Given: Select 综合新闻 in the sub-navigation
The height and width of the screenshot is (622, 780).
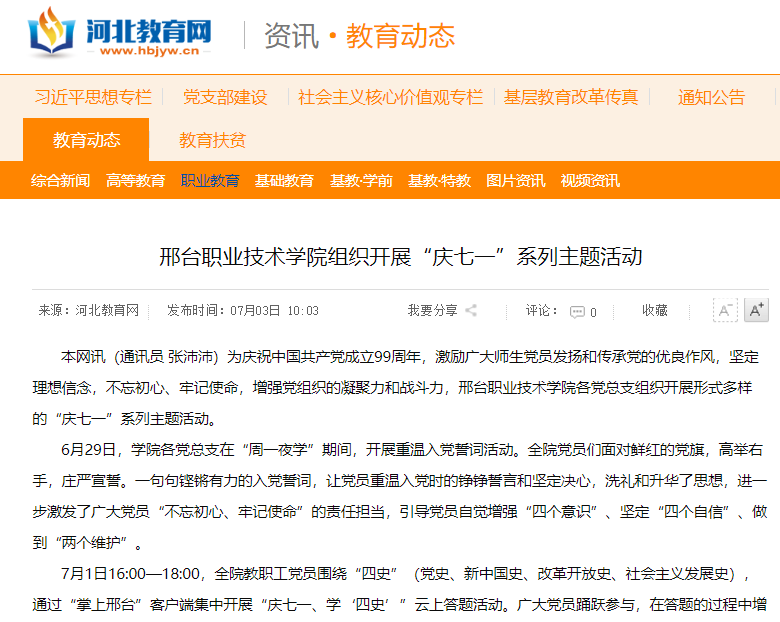Looking at the screenshot, I should pyautogui.click(x=60, y=181).
